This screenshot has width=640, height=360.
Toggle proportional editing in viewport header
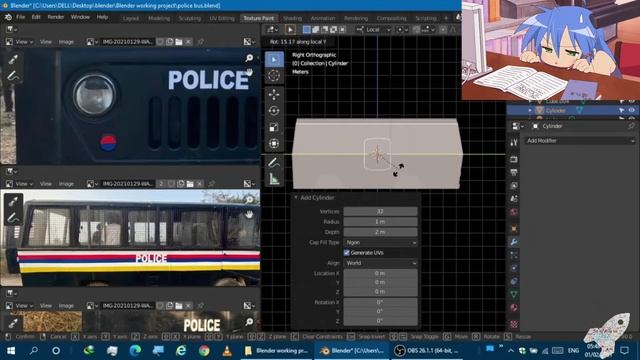click(443, 29)
